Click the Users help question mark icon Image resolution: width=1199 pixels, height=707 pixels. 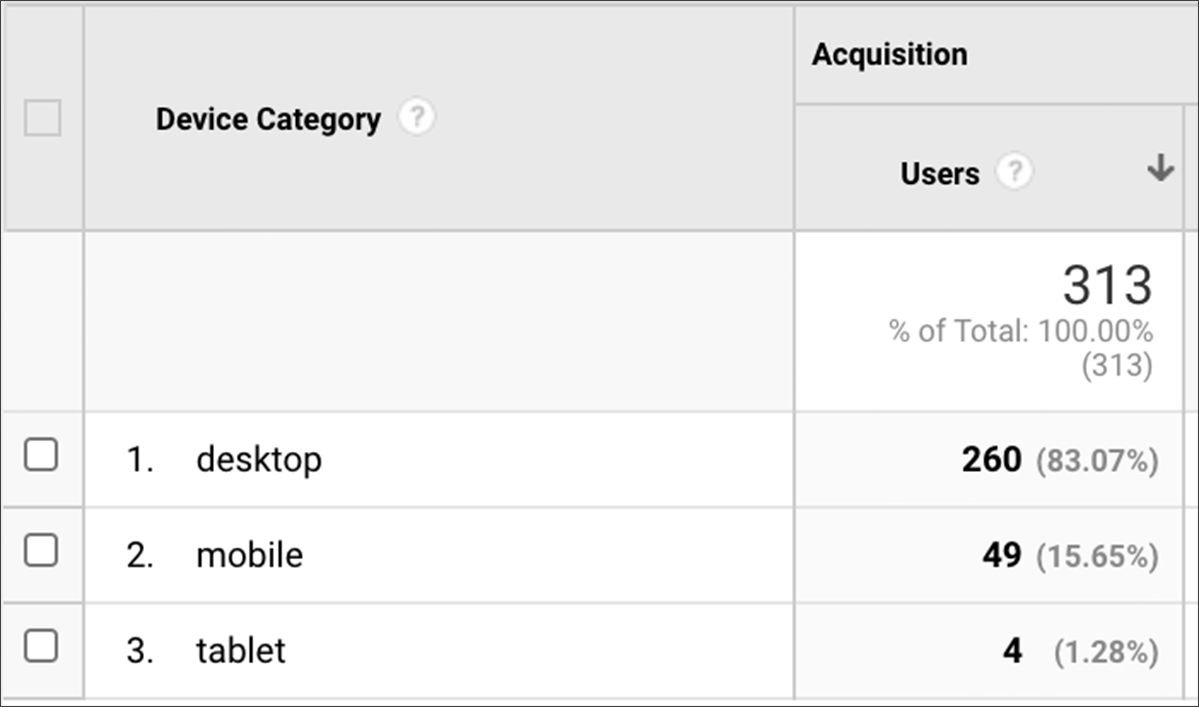tap(1015, 172)
